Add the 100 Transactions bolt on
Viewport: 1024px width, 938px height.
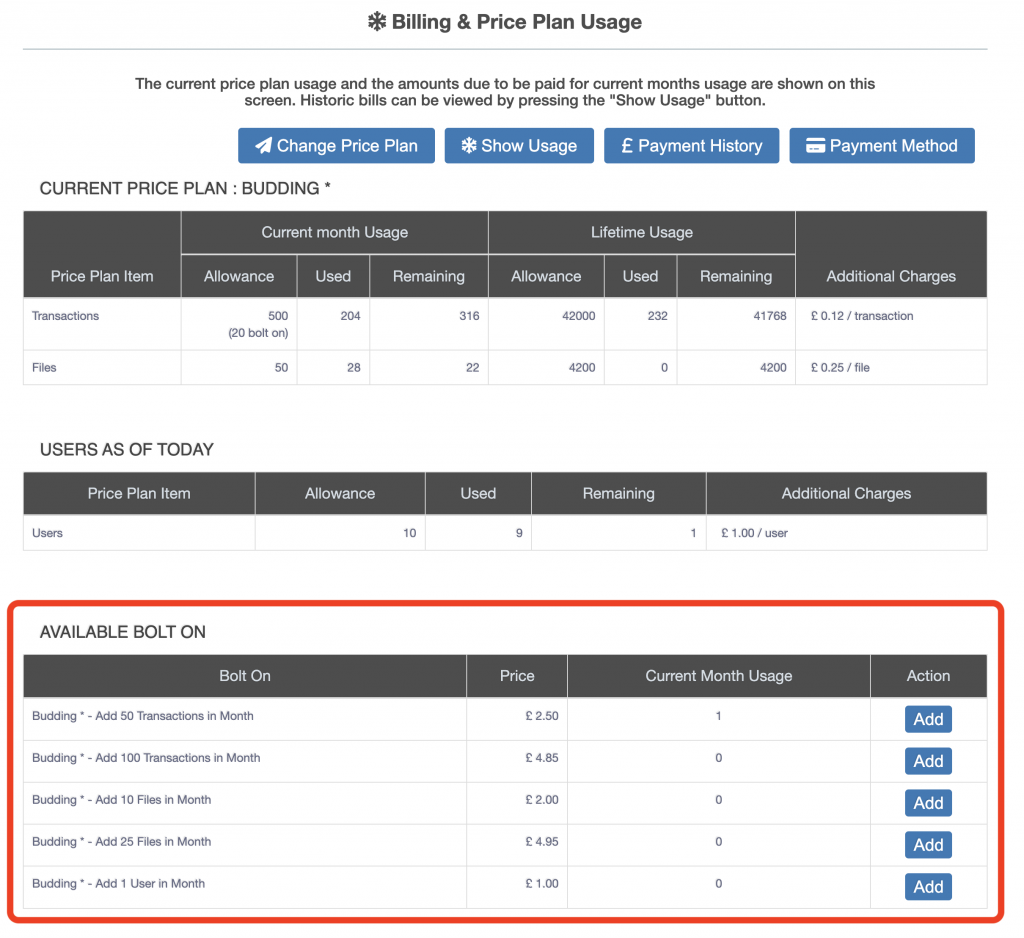[928, 761]
